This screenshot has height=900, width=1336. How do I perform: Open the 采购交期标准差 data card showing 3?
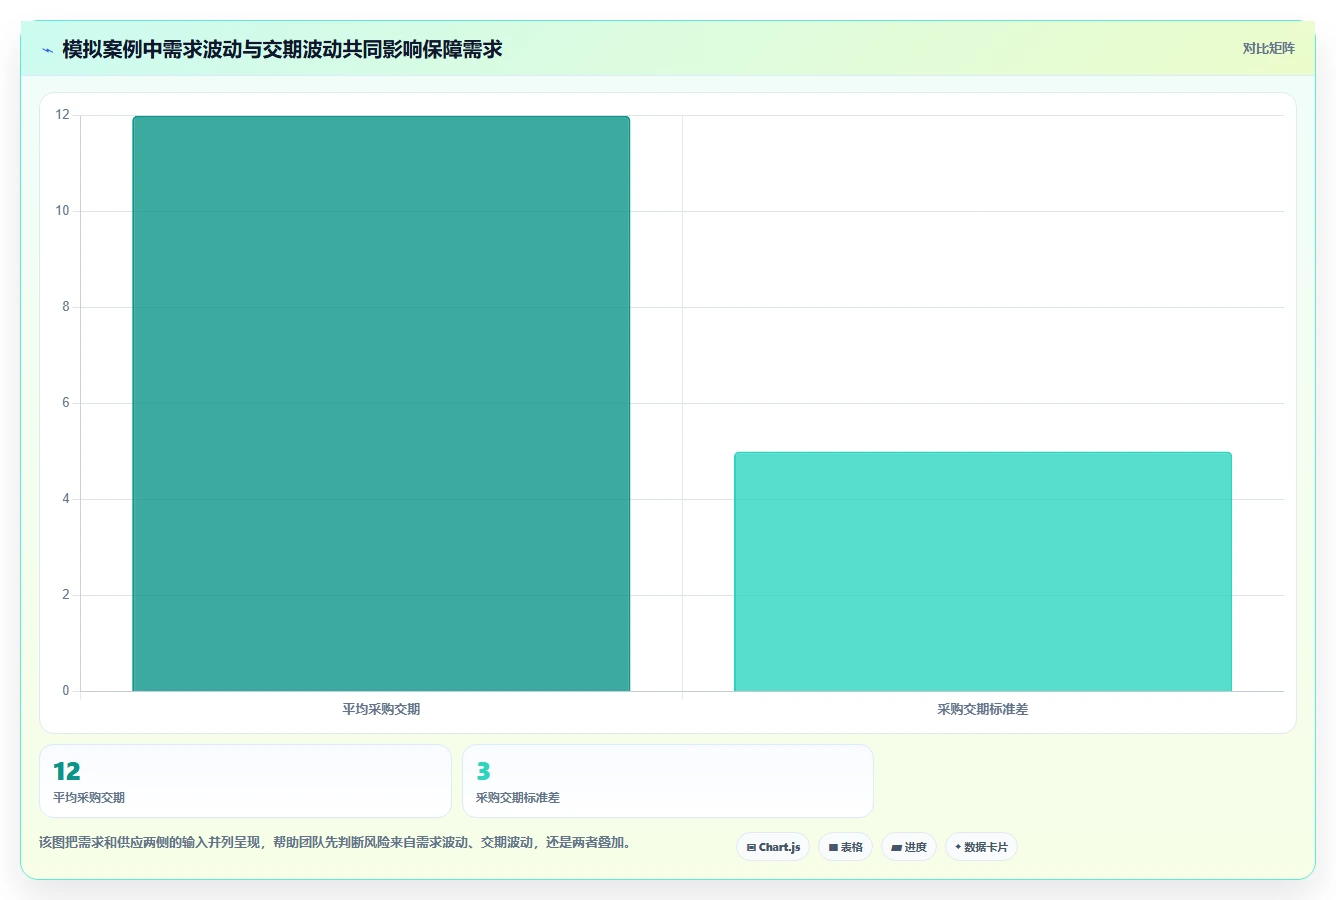668,781
